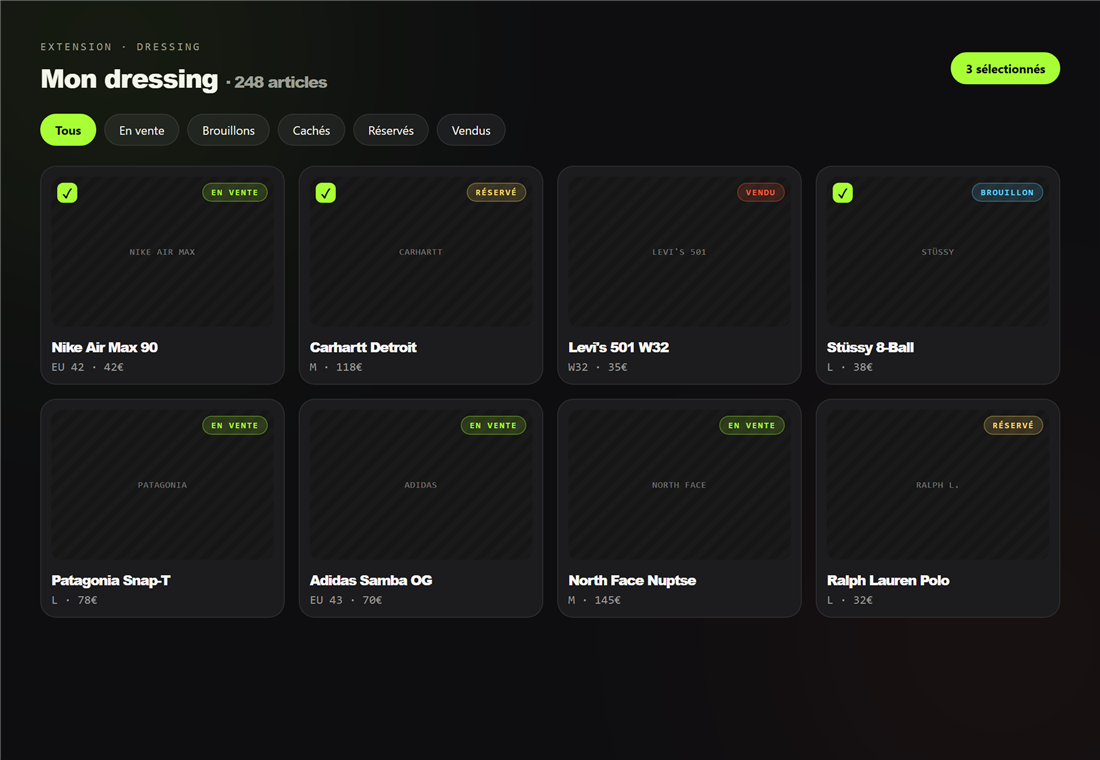Click the EXTENSION · DRESSING breadcrumb label
This screenshot has height=760, width=1100.
pos(120,47)
